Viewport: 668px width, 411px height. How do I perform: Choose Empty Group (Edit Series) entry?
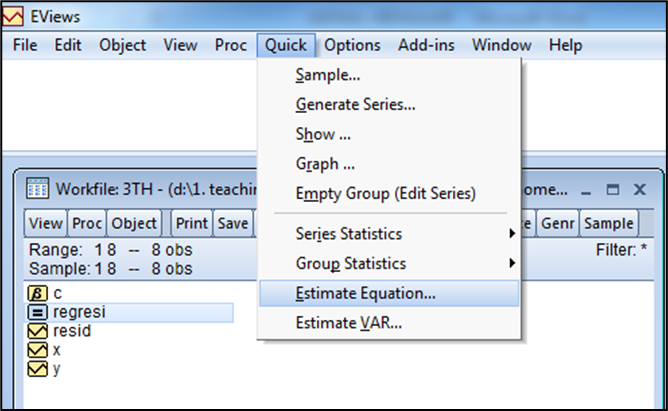pyautogui.click(x=389, y=194)
